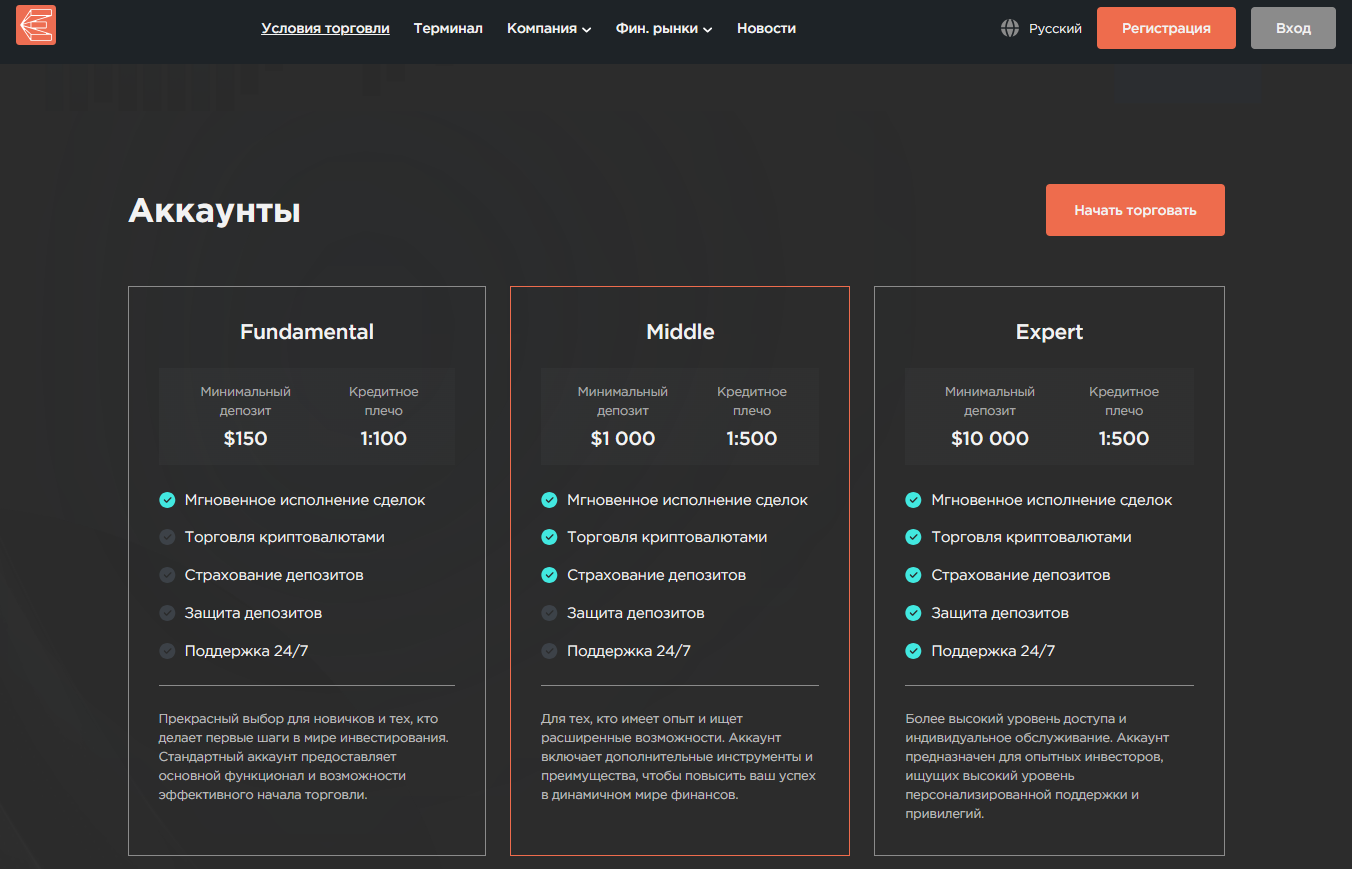This screenshot has width=1352, height=869.
Task: Click Fundamental's Страхование депозитов text
Action: pos(274,575)
